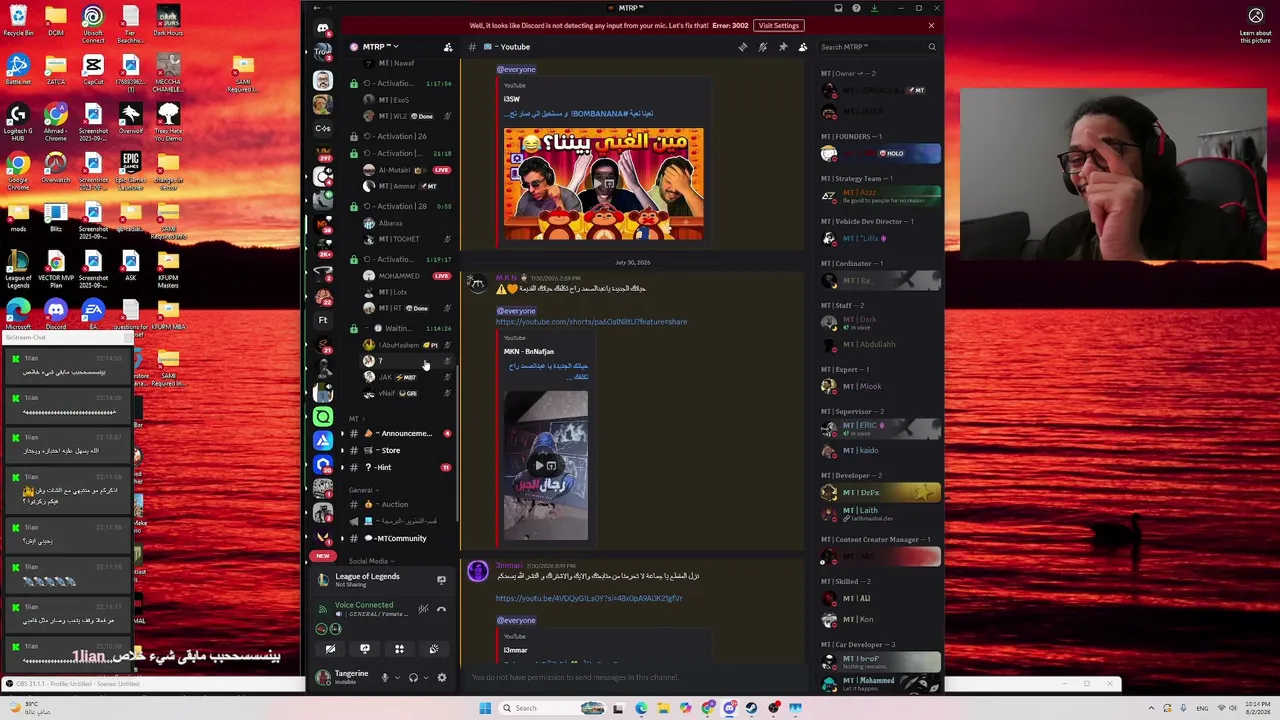Screen dimensions: 1280x720
Task: Toggle noise suppression in Voice Connected panel
Action: pos(423,609)
